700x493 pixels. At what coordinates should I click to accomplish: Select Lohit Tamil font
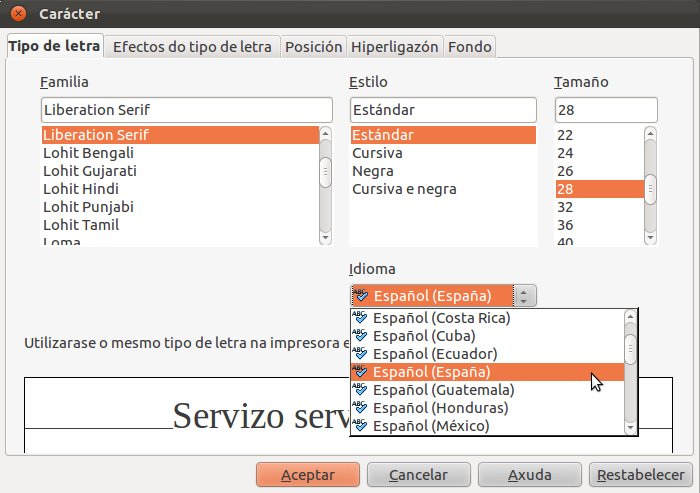[180, 225]
